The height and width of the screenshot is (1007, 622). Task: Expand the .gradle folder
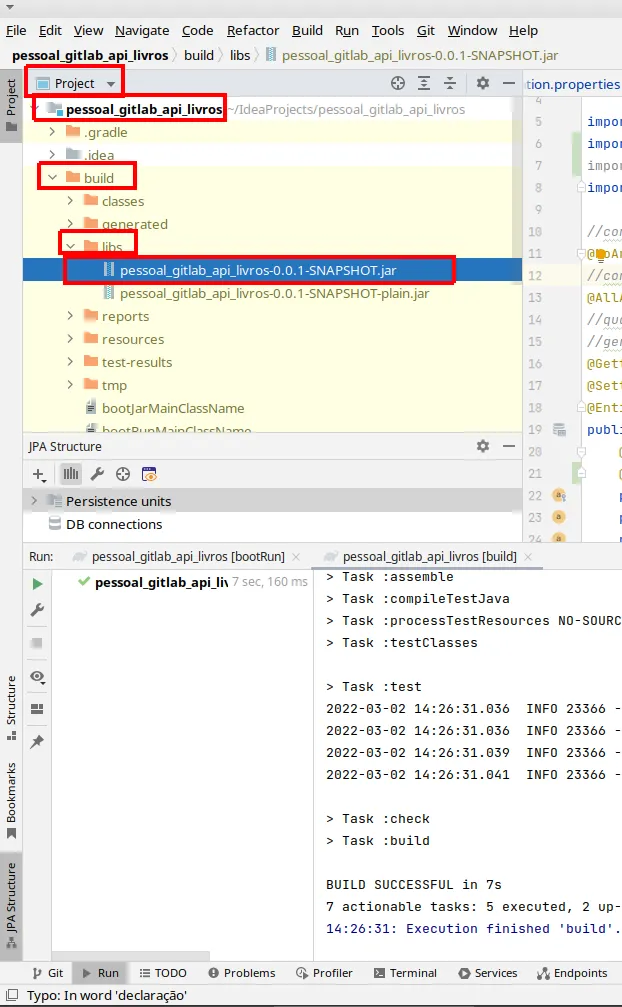coord(53,132)
